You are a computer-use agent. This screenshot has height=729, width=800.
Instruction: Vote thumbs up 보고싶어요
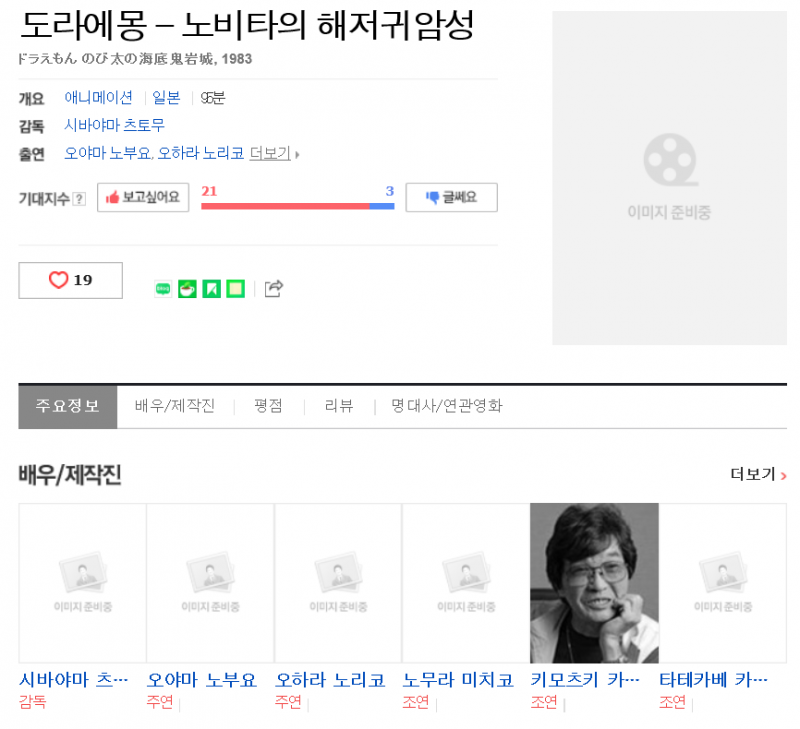143,197
